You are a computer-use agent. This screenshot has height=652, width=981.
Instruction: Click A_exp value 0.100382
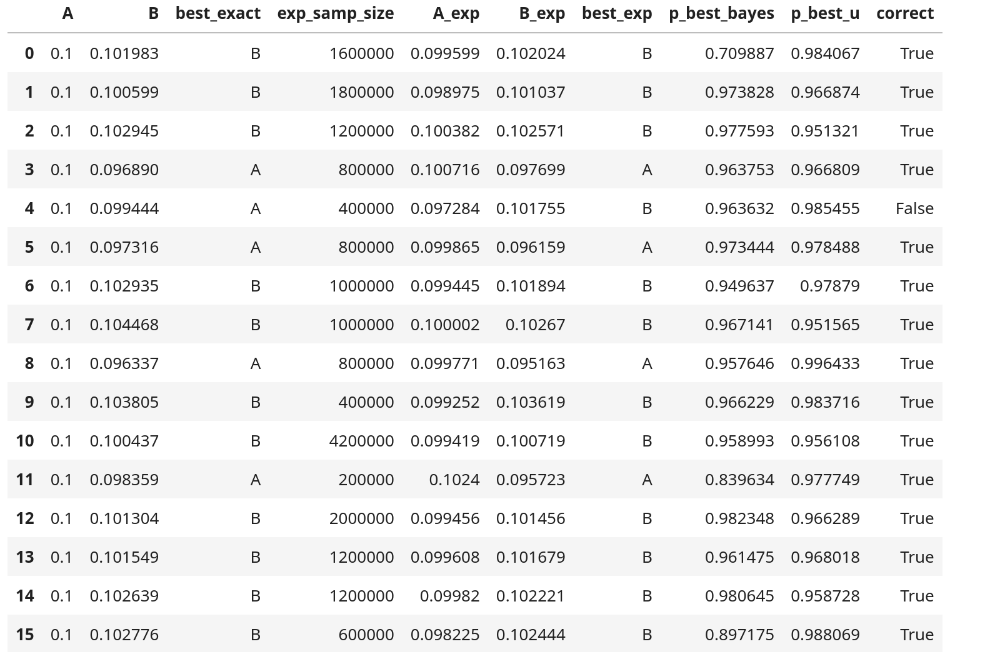pyautogui.click(x=445, y=131)
